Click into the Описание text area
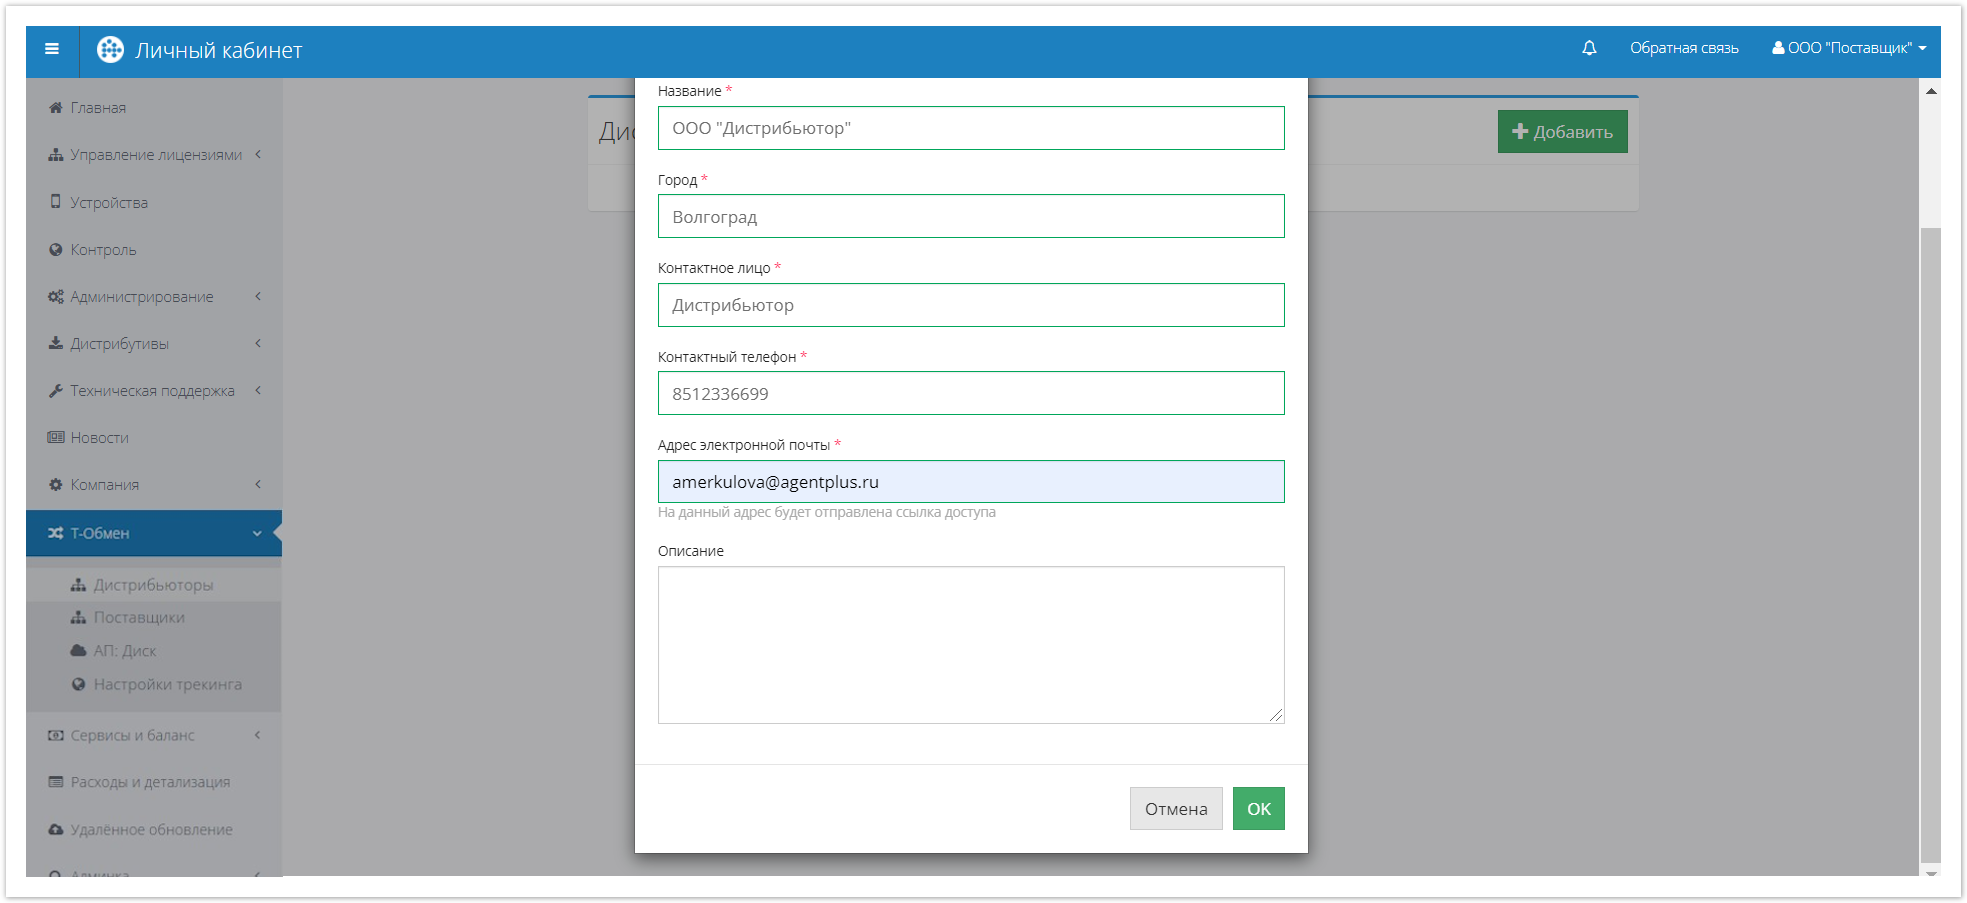 [x=970, y=645]
